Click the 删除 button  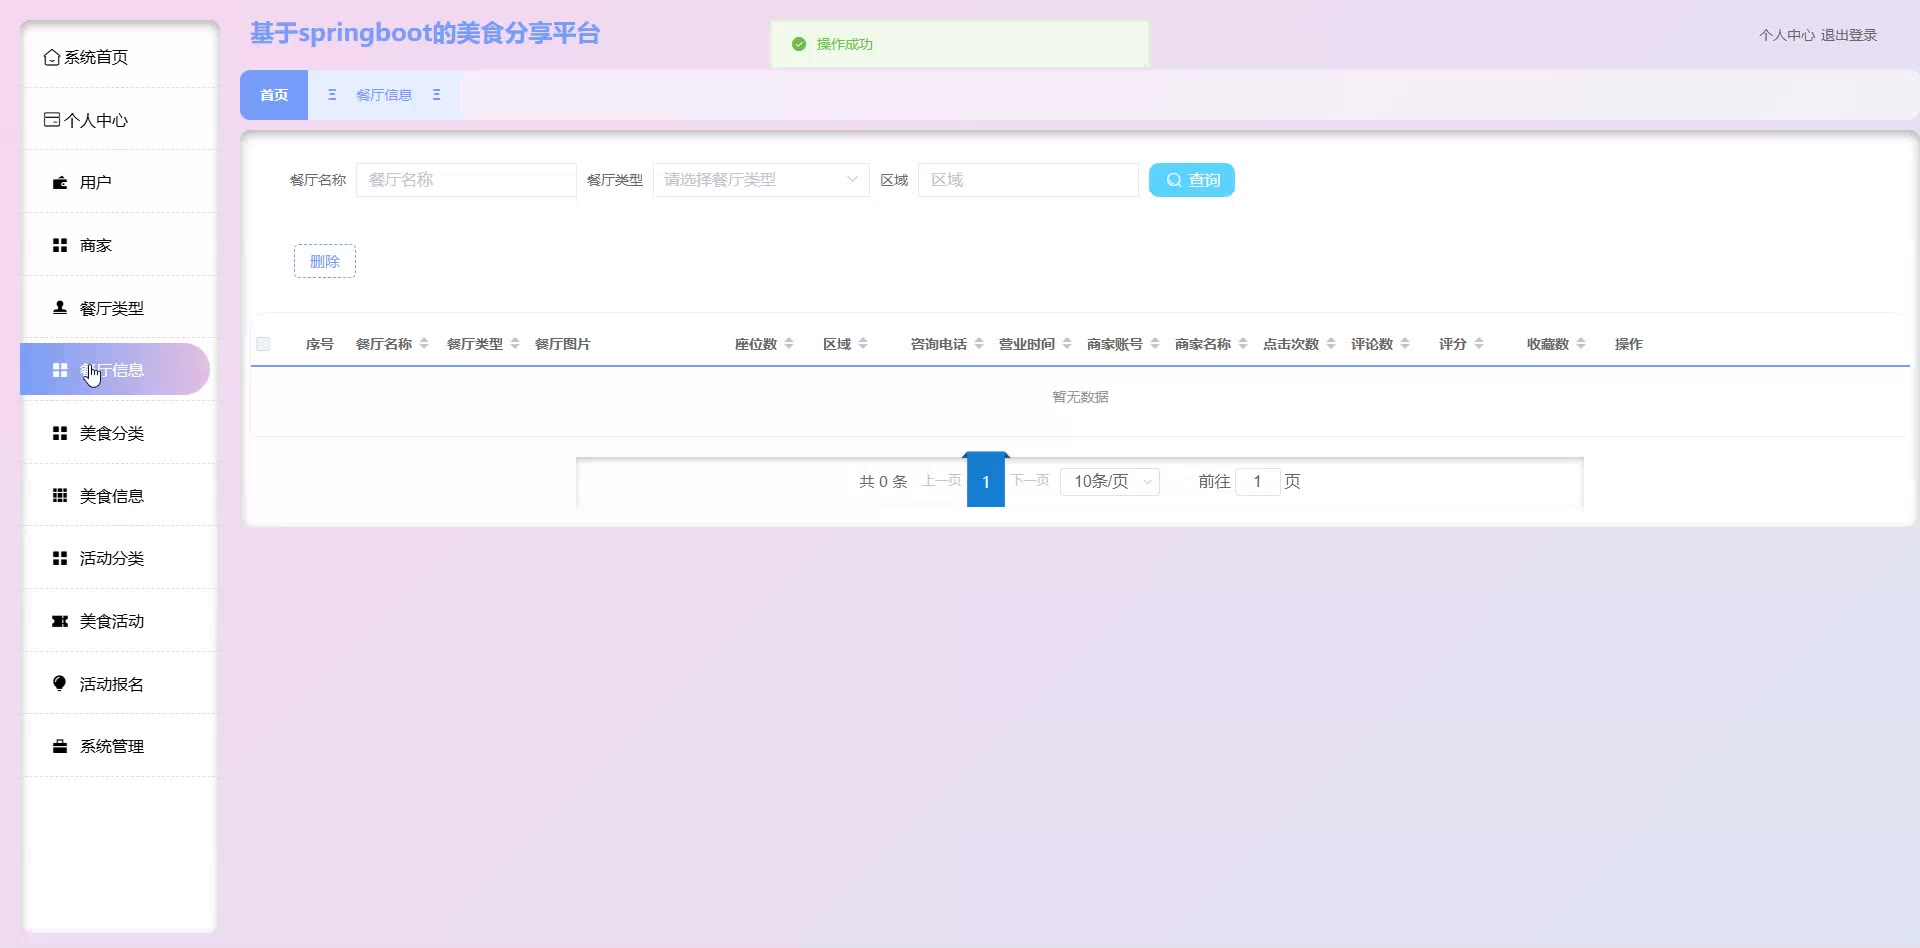pyautogui.click(x=325, y=261)
